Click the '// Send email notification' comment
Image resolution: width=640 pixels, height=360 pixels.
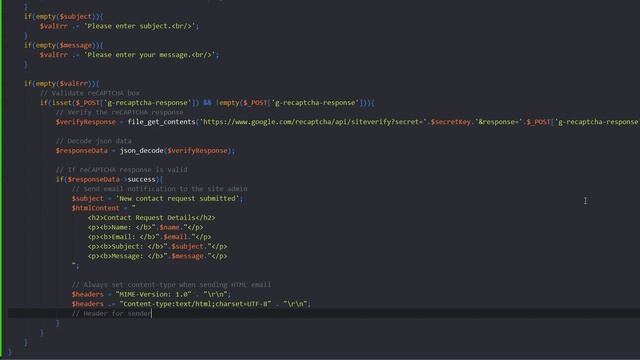coord(160,189)
